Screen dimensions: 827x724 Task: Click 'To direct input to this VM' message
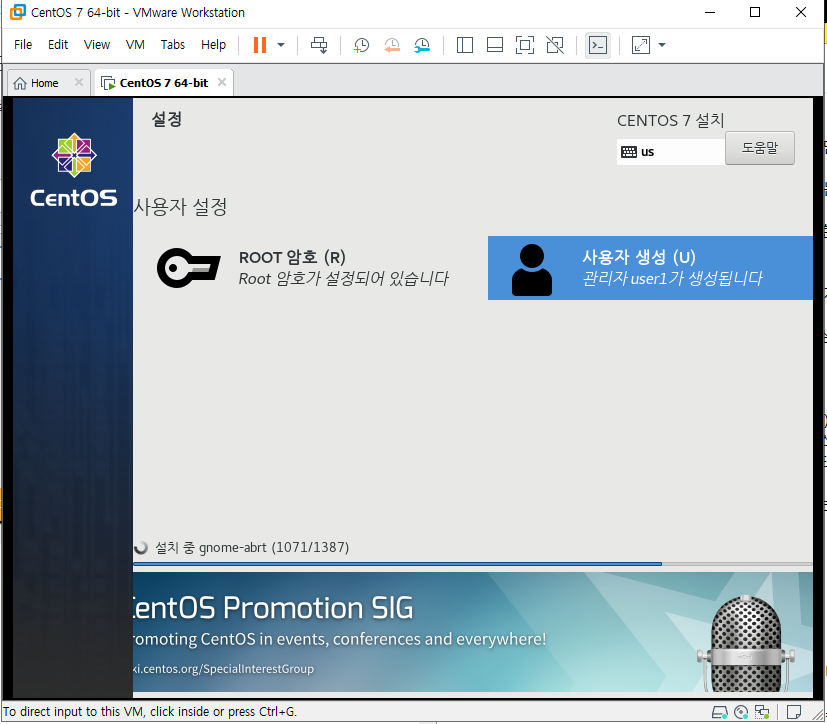150,711
